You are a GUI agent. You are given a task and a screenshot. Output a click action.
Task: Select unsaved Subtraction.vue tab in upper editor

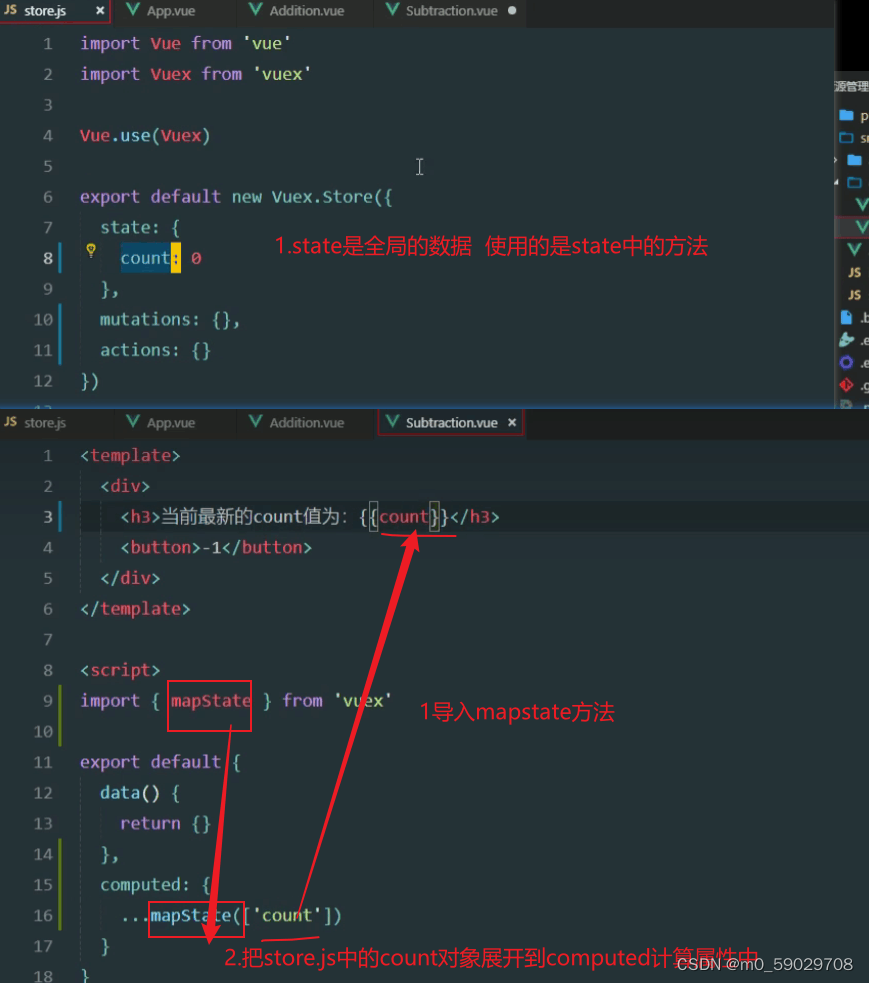tap(451, 11)
